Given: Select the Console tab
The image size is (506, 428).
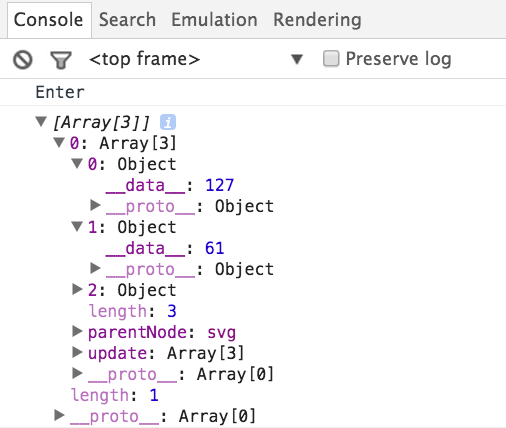Looking at the screenshot, I should coord(49,20).
